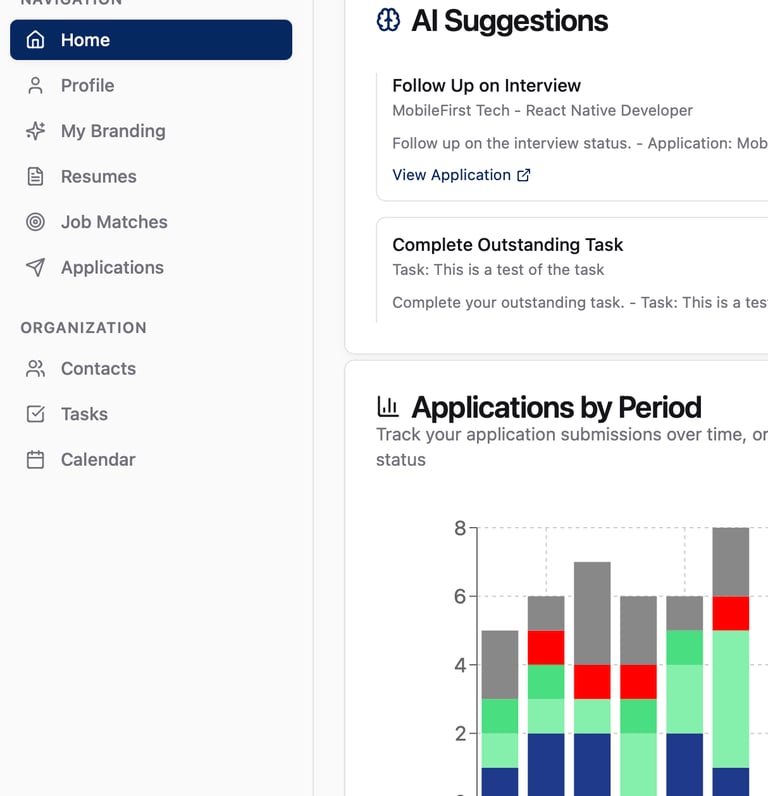Click the Profile person icon

coord(36,86)
